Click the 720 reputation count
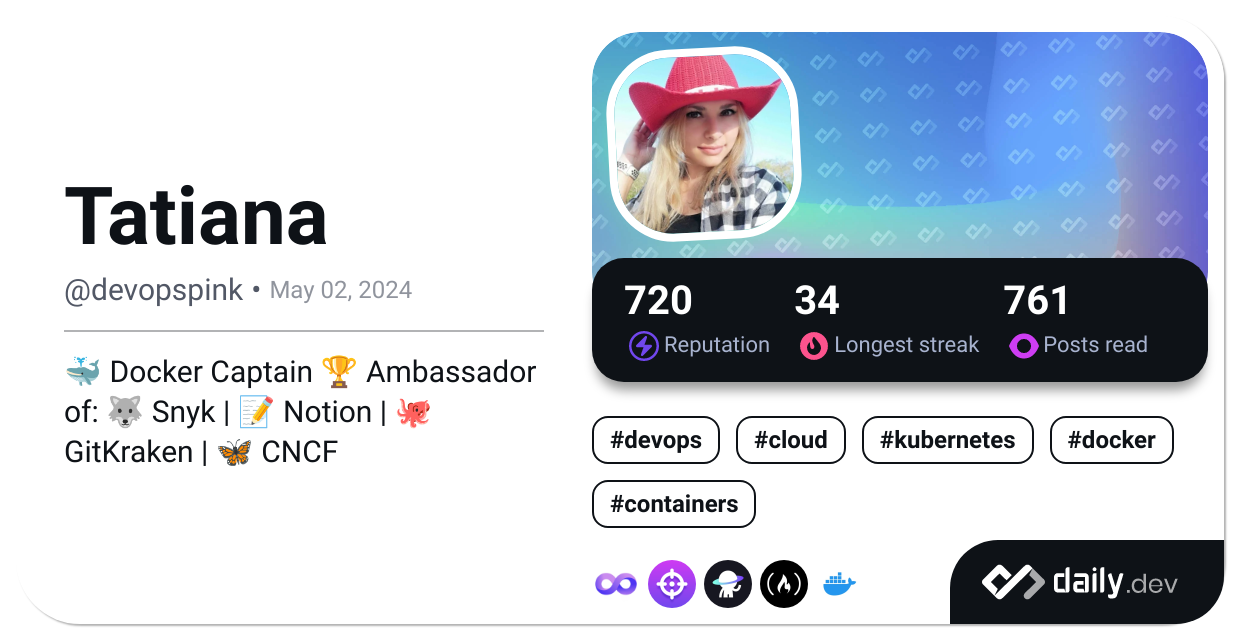 [658, 301]
